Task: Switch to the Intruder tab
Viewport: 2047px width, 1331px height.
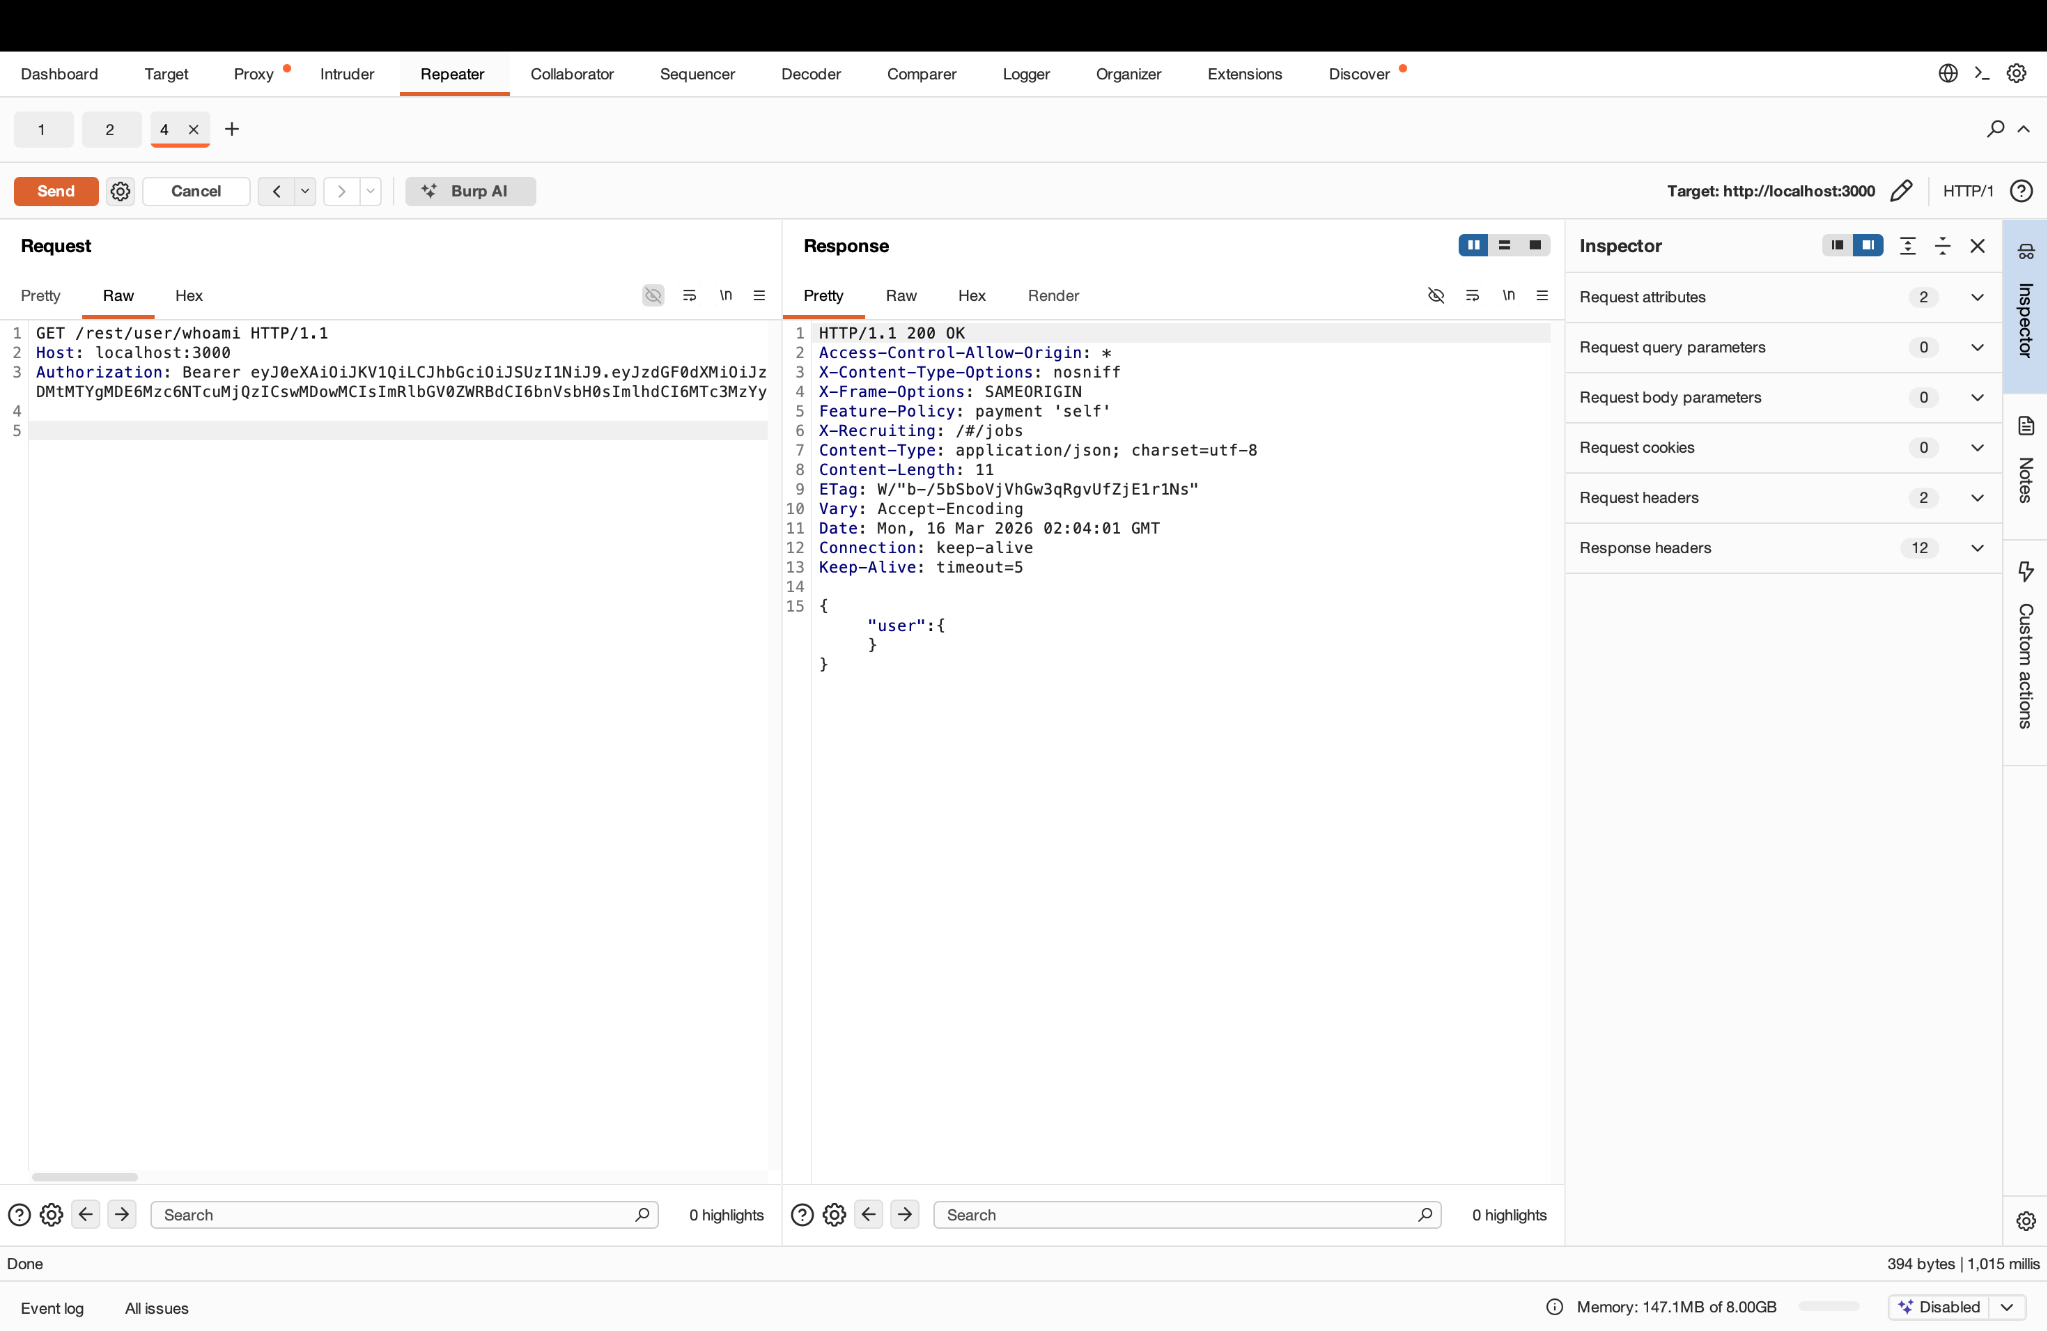Action: pos(347,74)
